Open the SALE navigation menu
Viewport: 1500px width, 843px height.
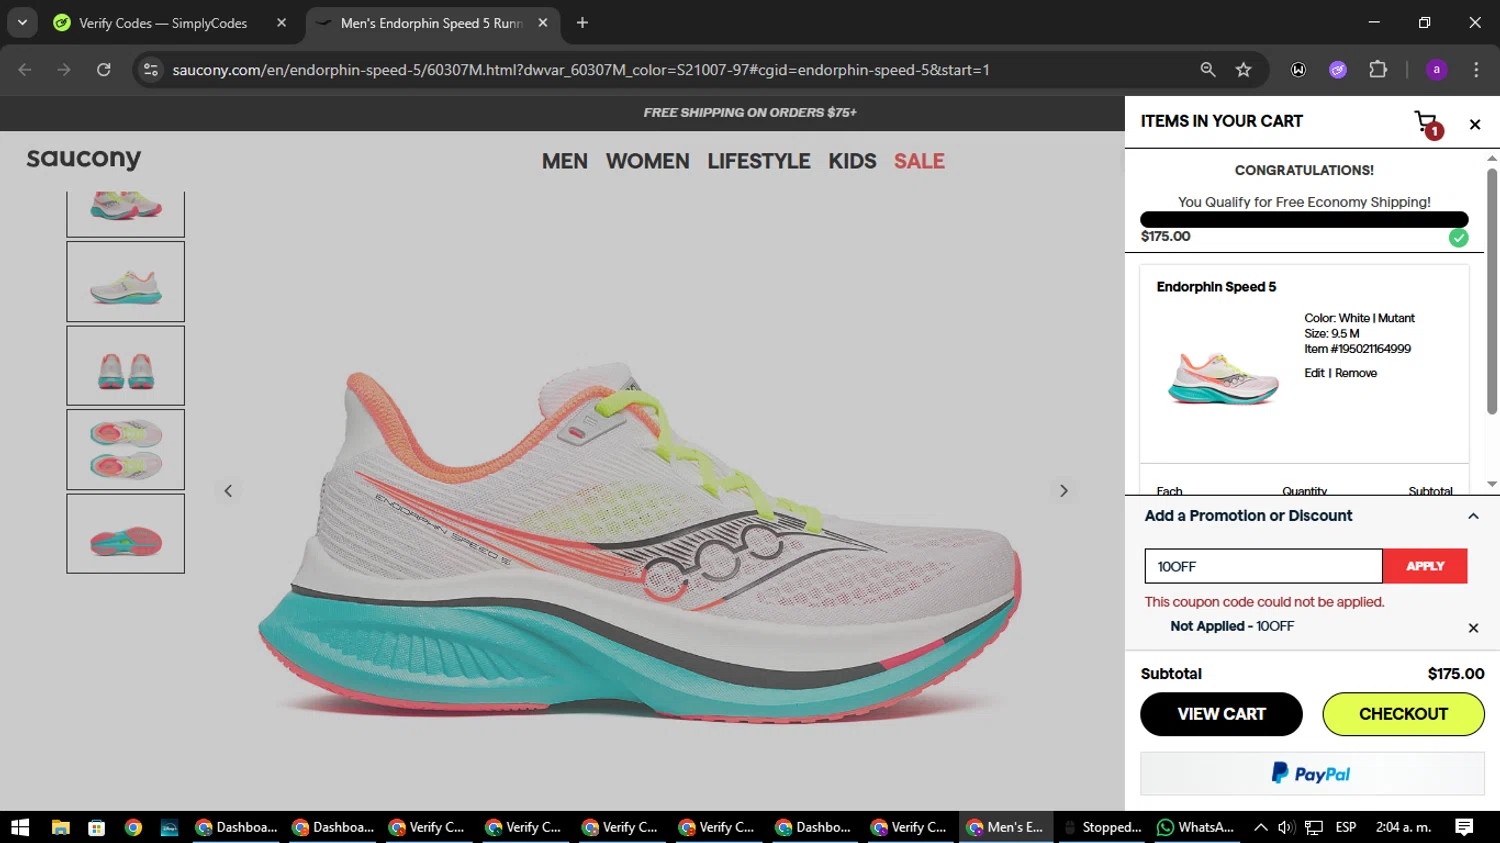[919, 161]
